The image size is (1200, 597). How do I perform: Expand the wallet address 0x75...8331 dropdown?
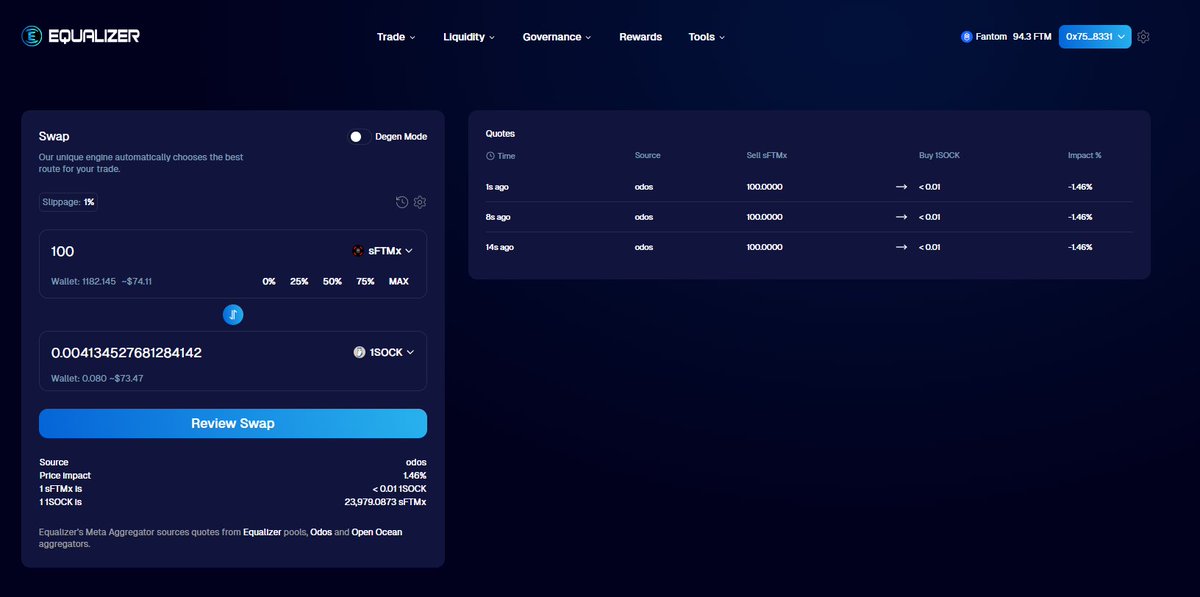(1095, 37)
